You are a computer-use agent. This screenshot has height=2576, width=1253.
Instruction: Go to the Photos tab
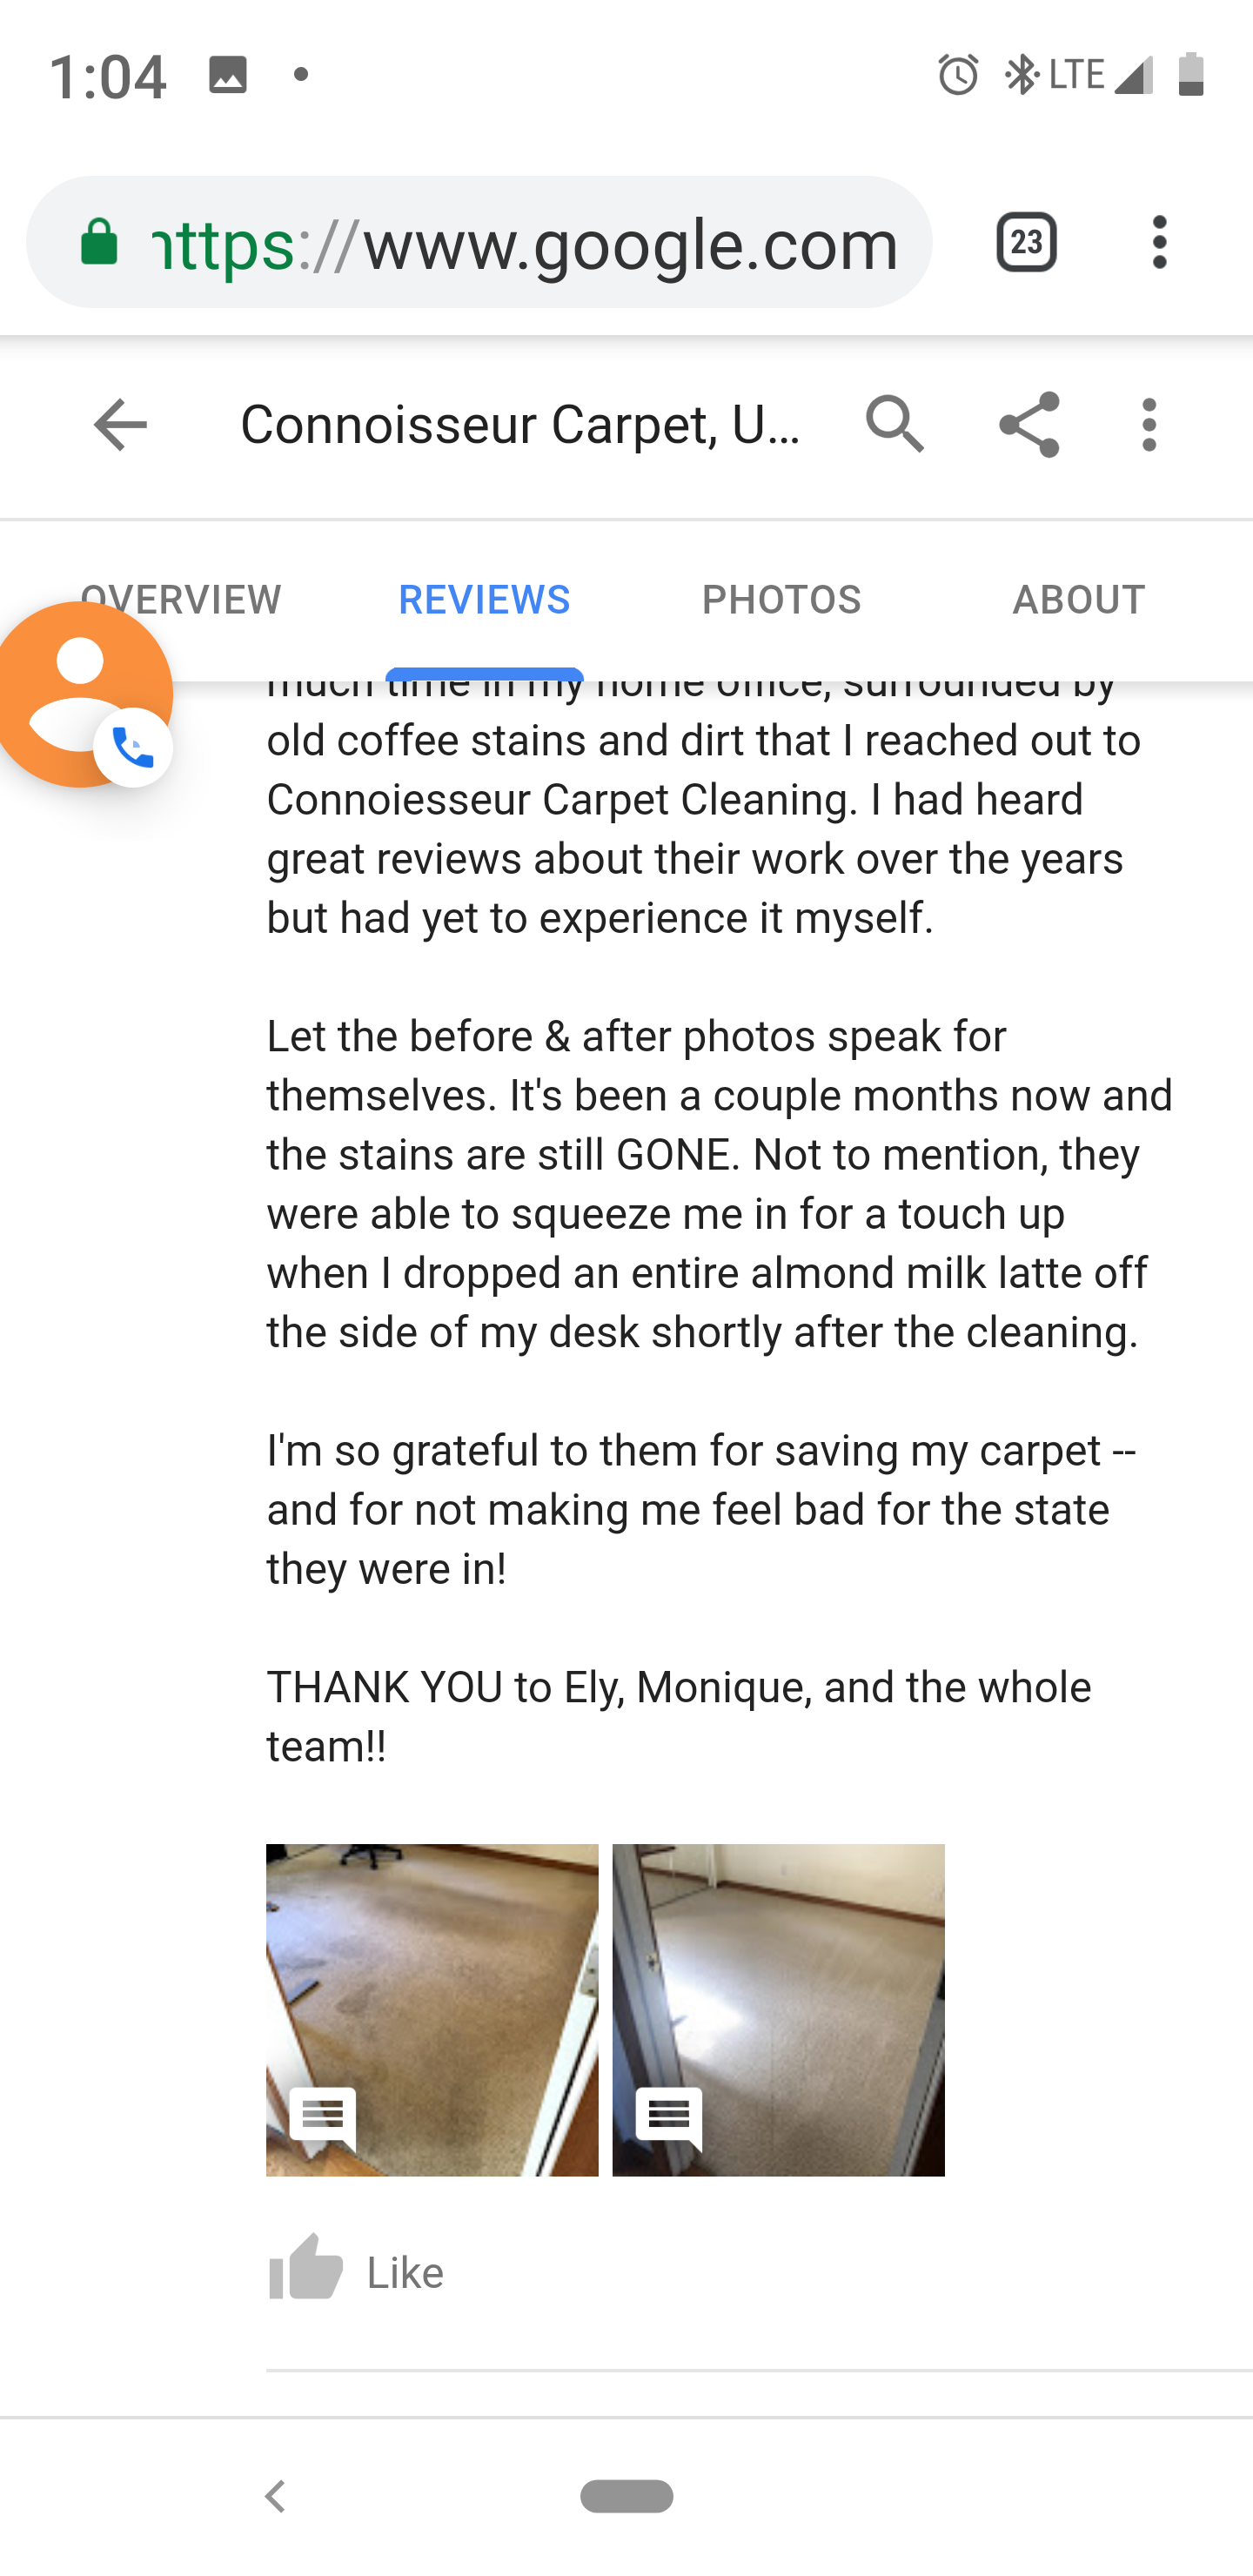click(x=781, y=600)
